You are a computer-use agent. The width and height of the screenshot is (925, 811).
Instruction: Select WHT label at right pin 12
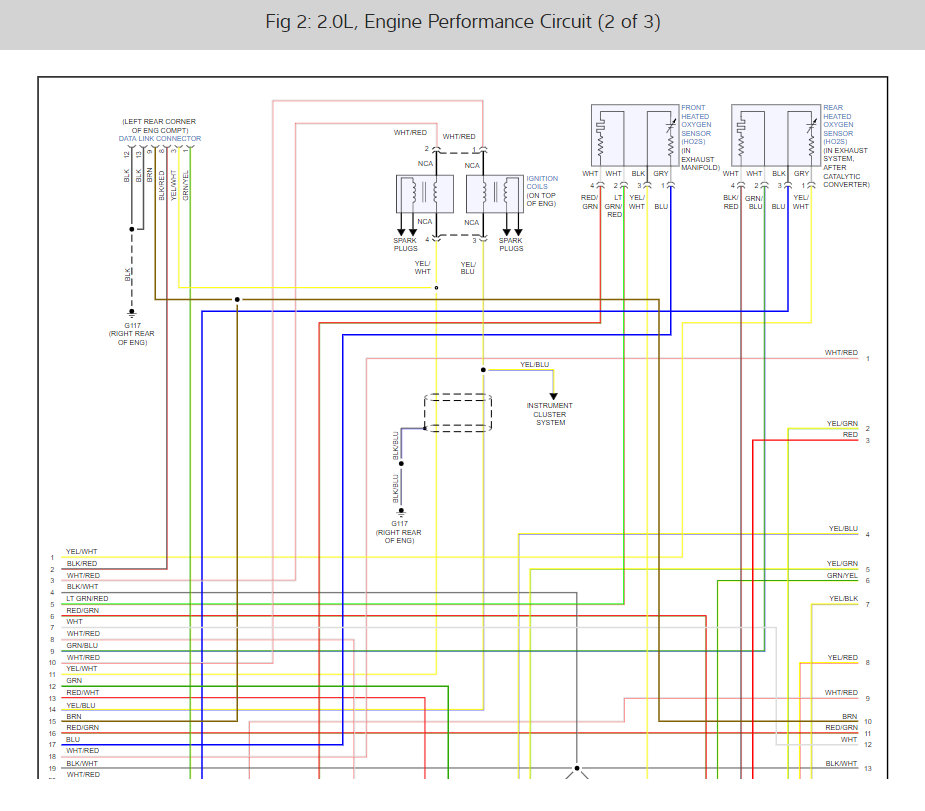tap(849, 740)
